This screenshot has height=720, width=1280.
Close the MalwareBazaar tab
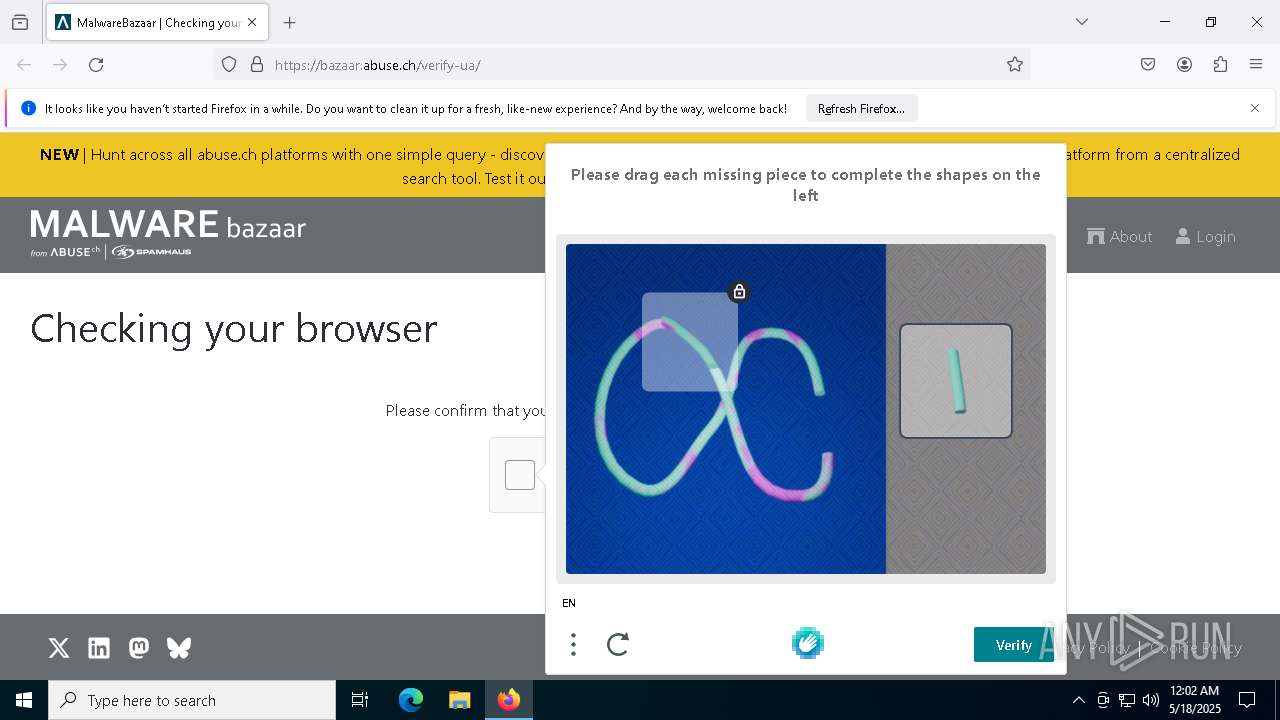[252, 22]
